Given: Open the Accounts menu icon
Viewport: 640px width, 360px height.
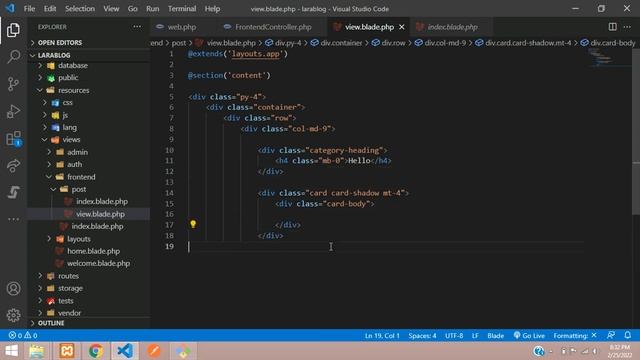Looking at the screenshot, I should click(13, 289).
